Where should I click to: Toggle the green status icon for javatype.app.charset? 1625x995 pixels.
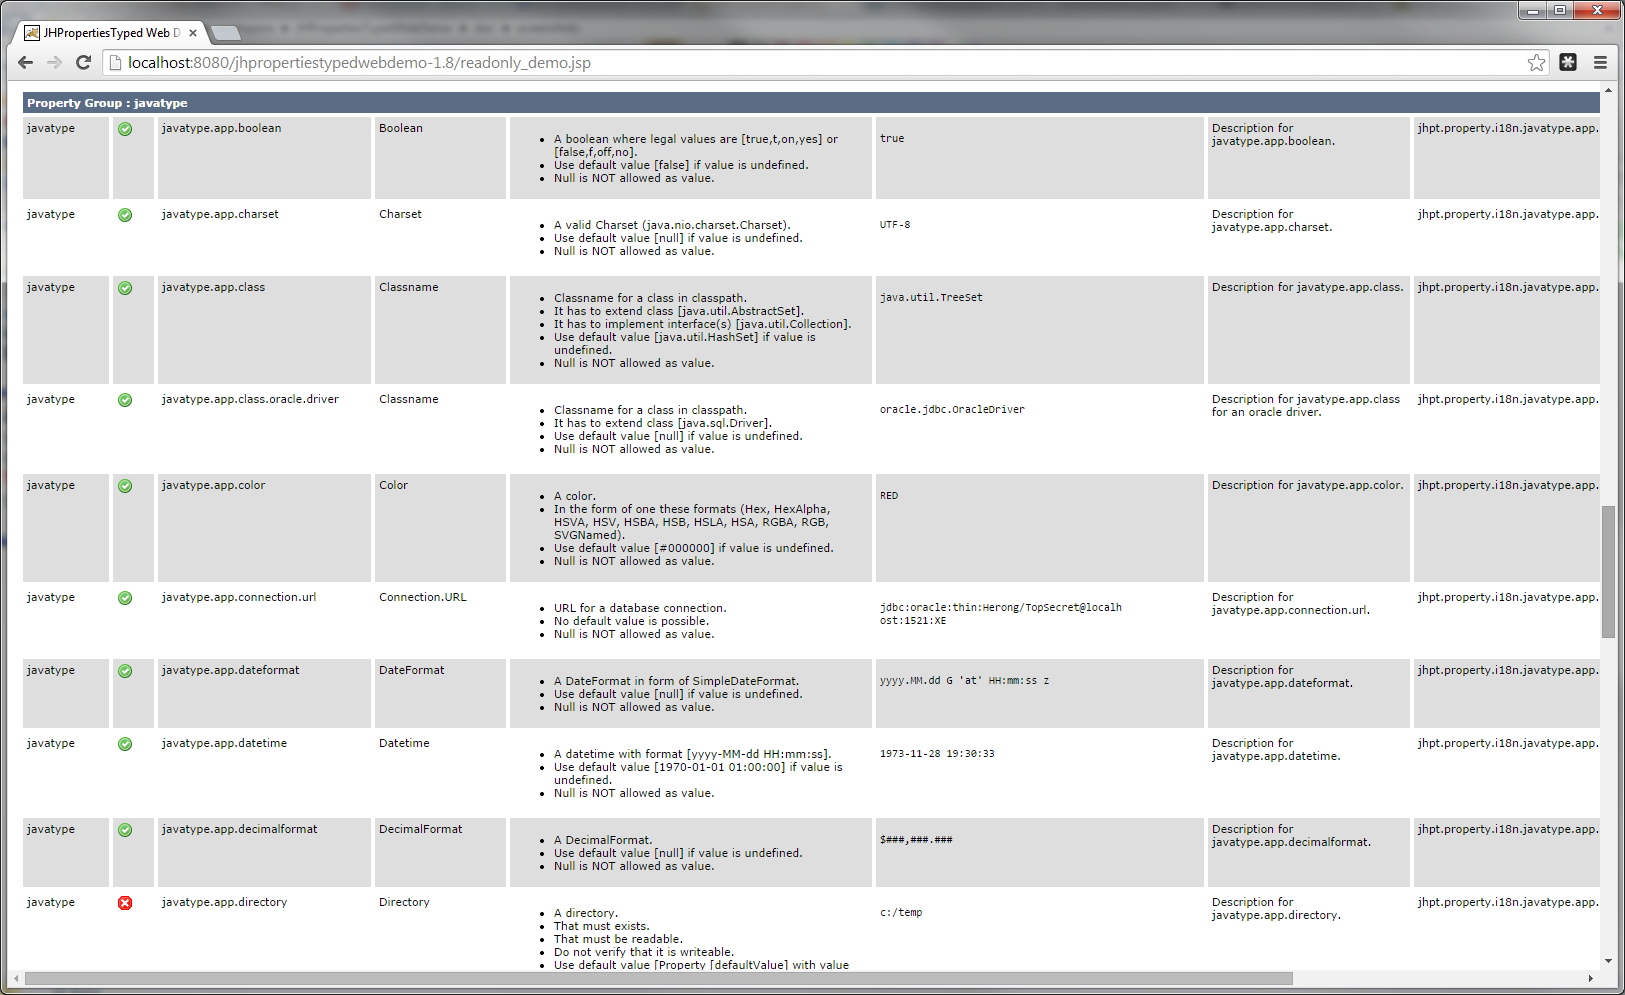click(125, 215)
